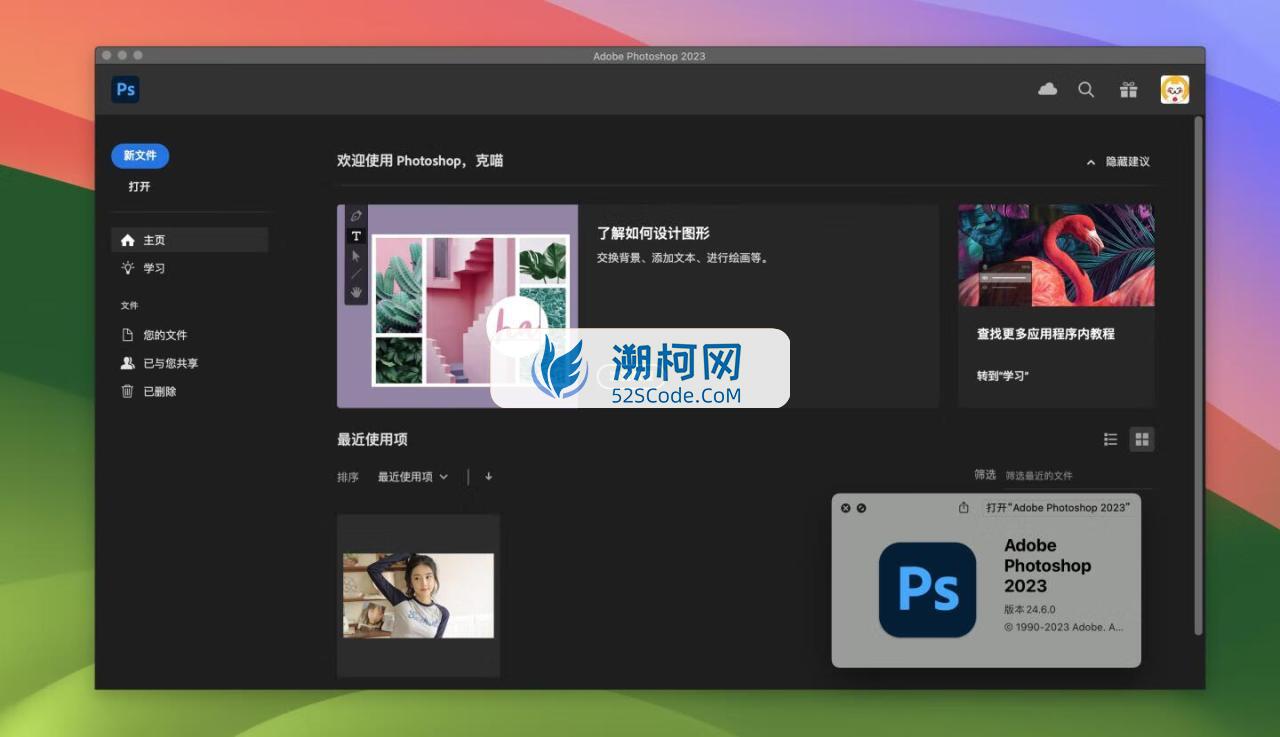Image resolution: width=1280 pixels, height=737 pixels.
Task: Collapse suggestions with 隐藏建议
Action: point(1118,162)
